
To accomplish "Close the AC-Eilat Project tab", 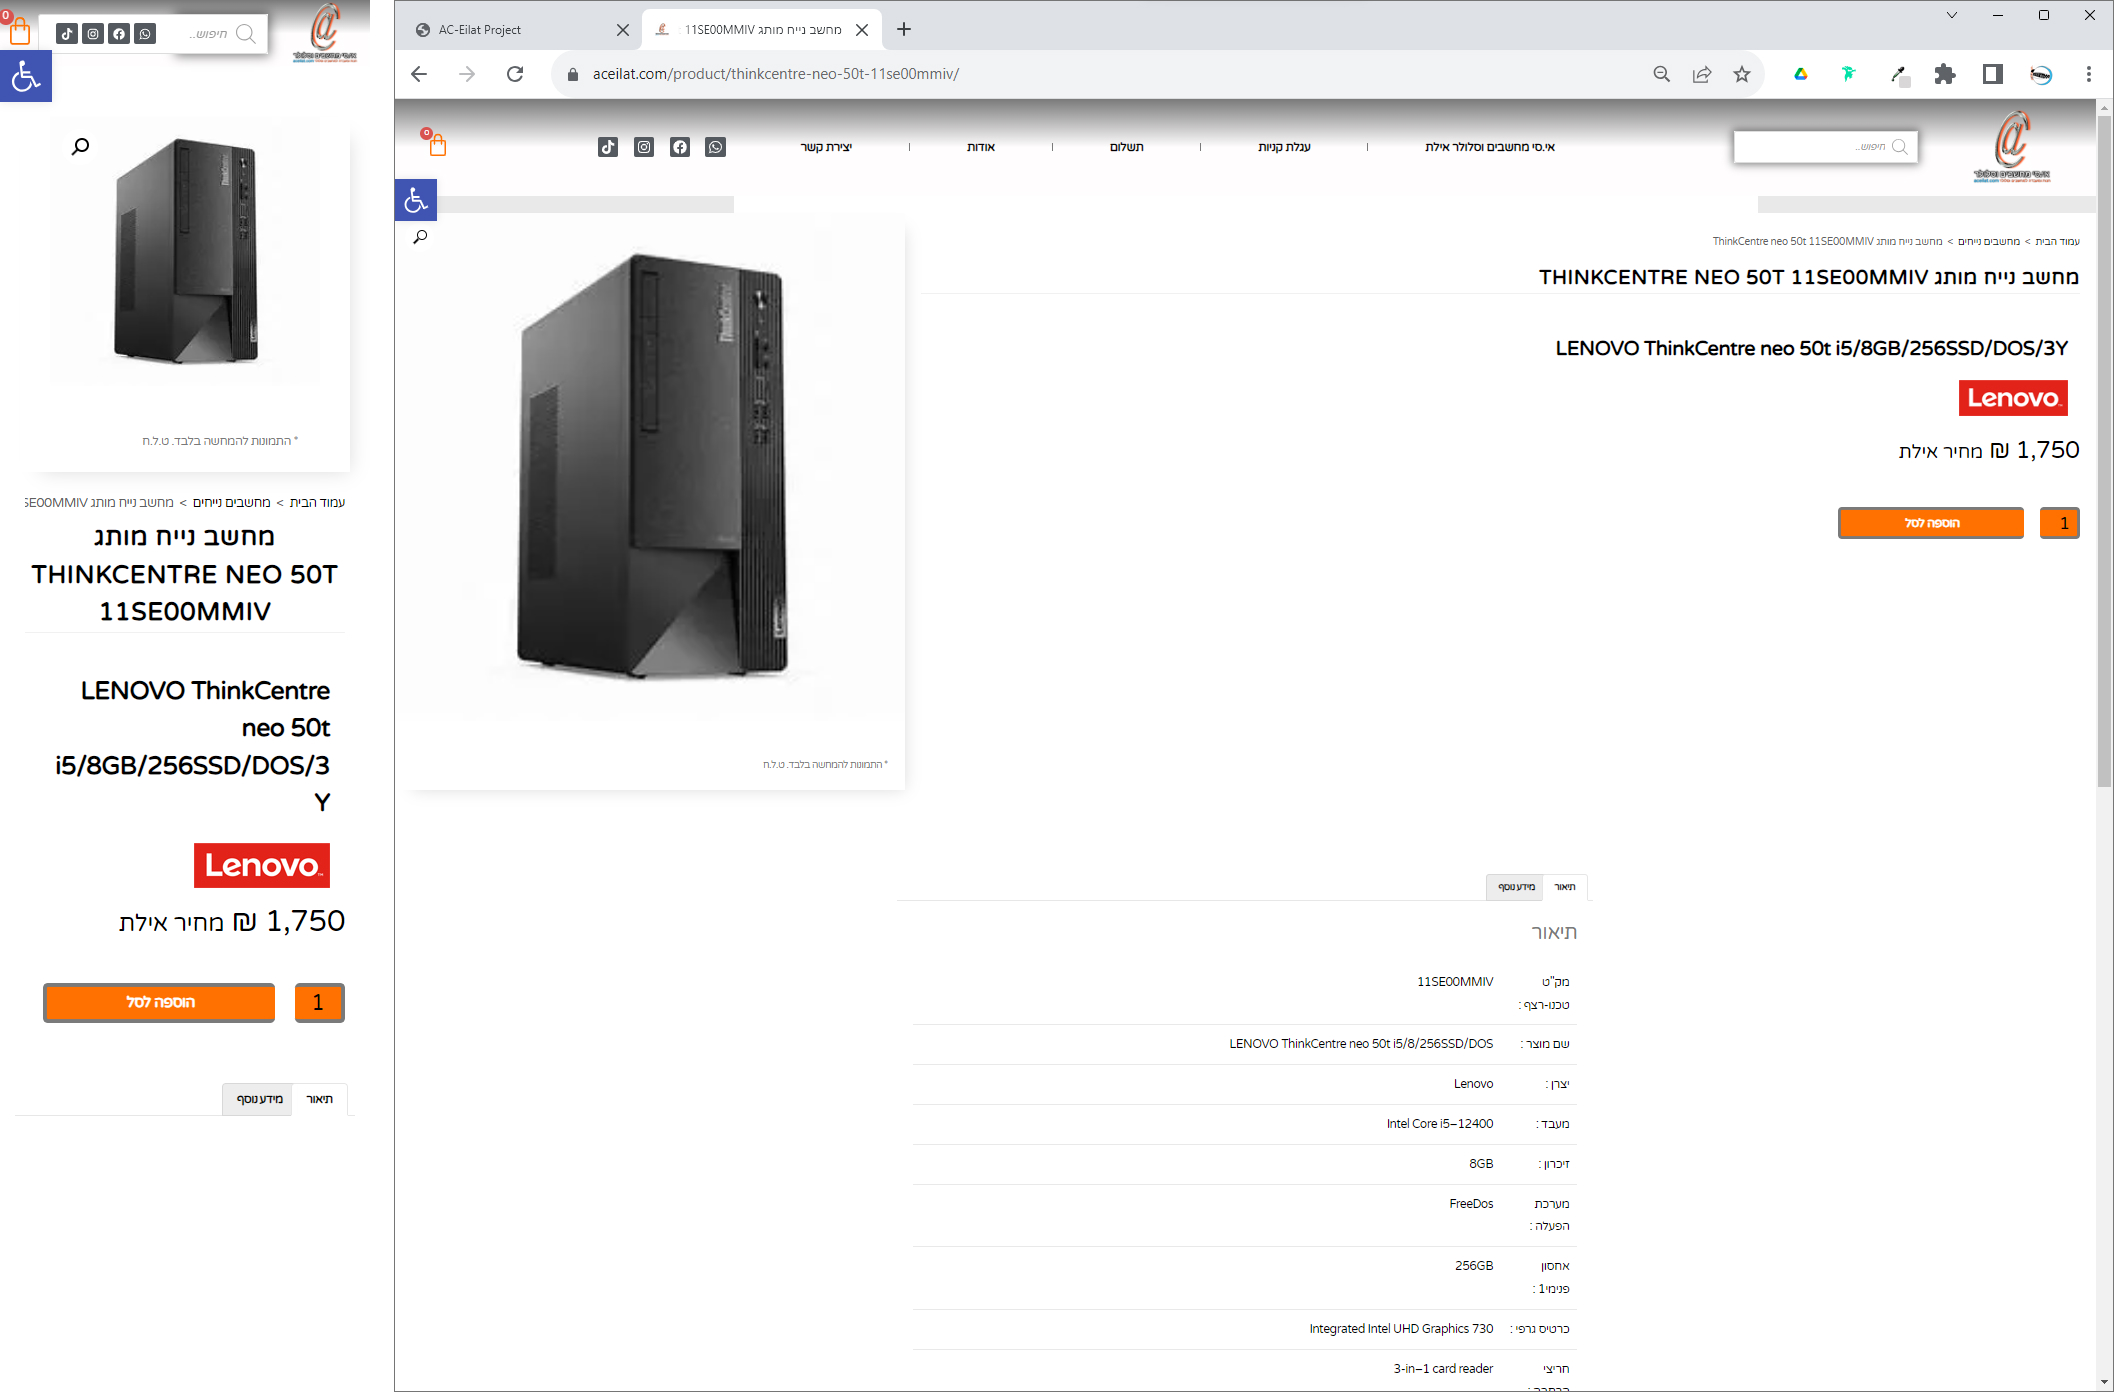I will pos(623,30).
